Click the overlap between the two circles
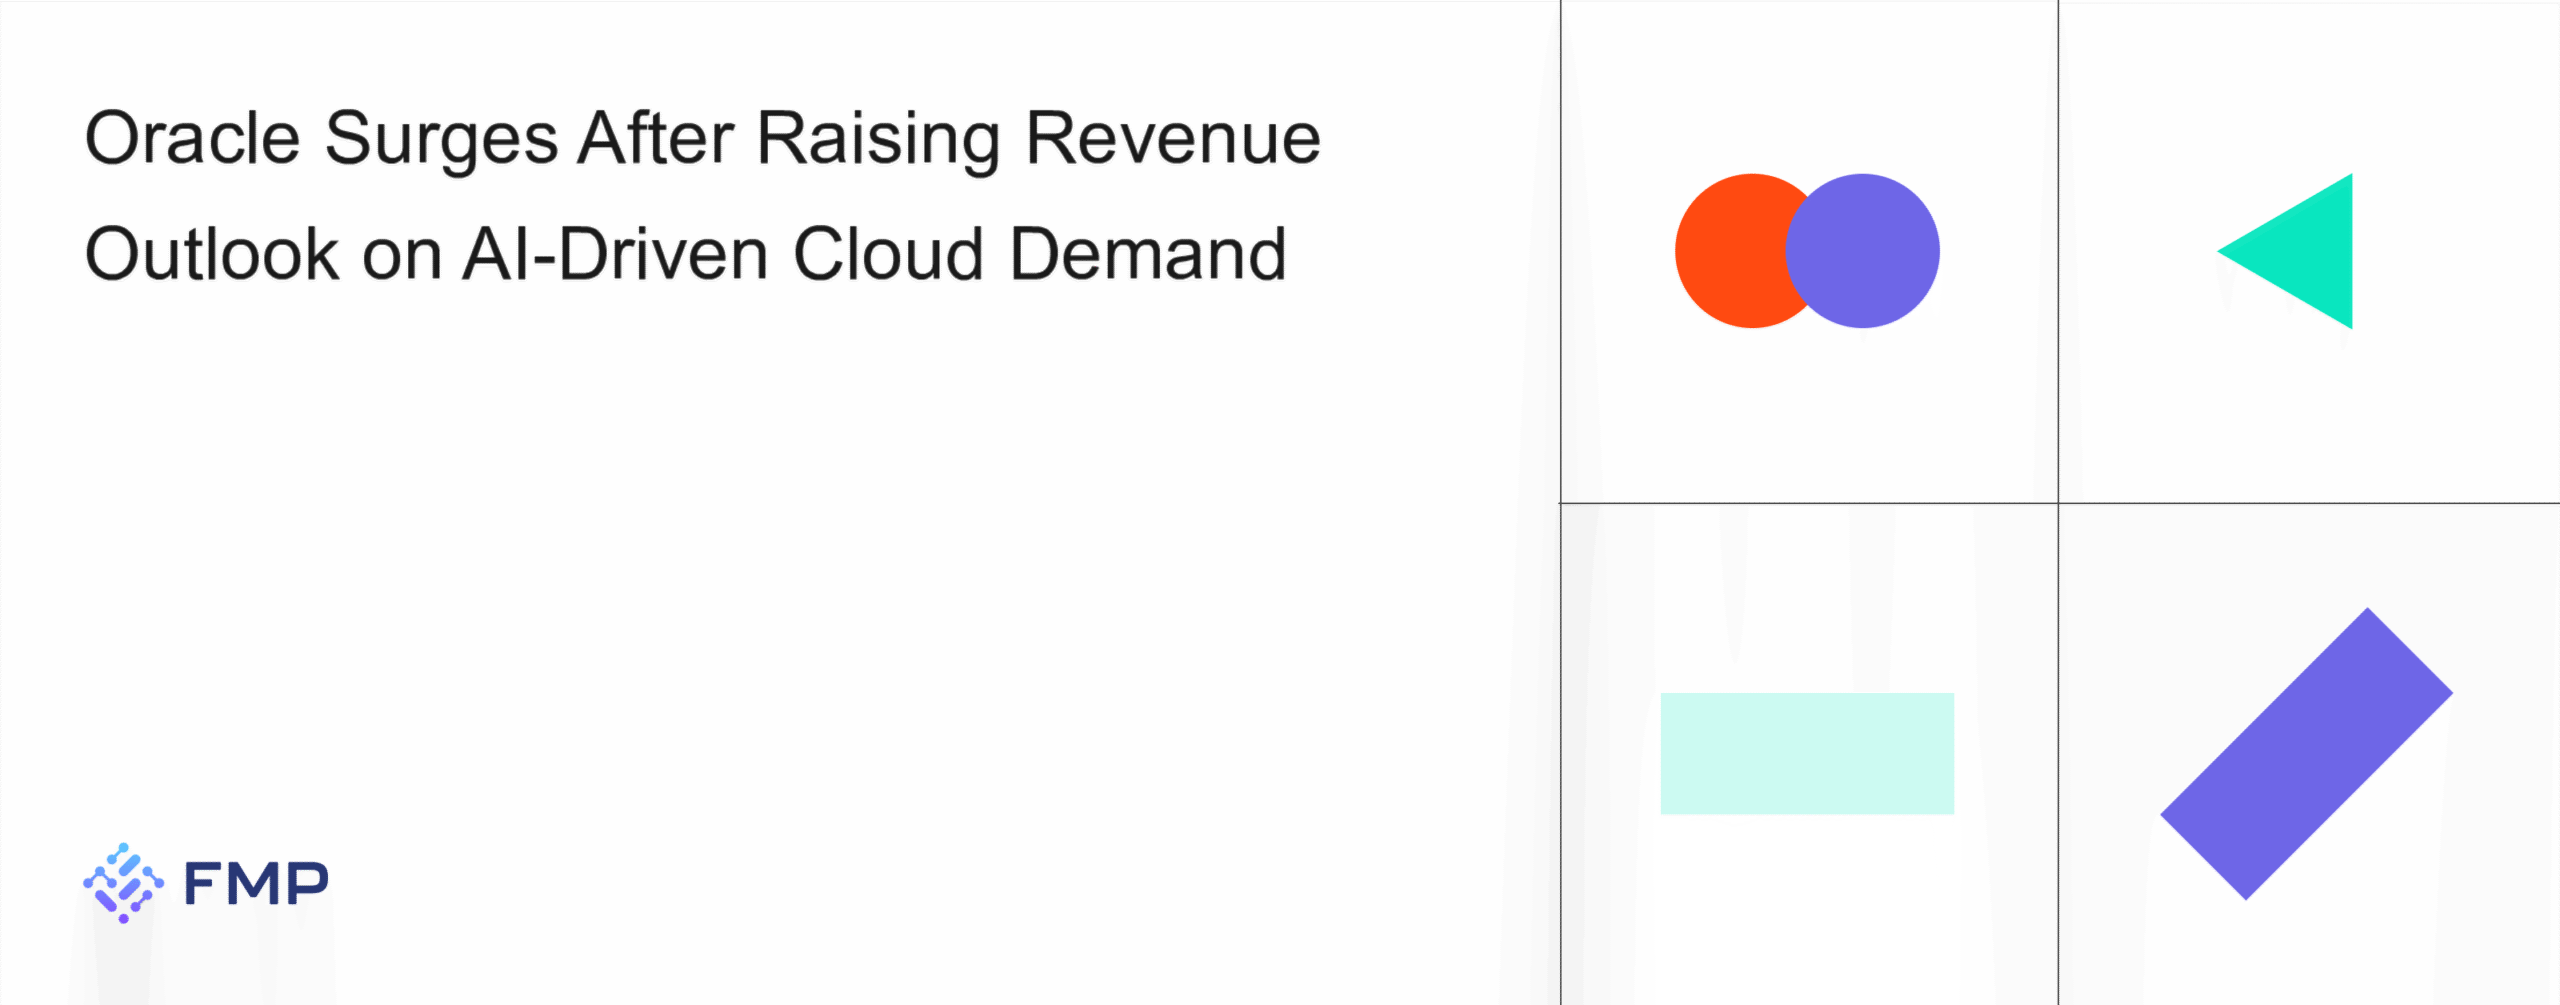This screenshot has height=1005, width=2560. tap(1802, 251)
